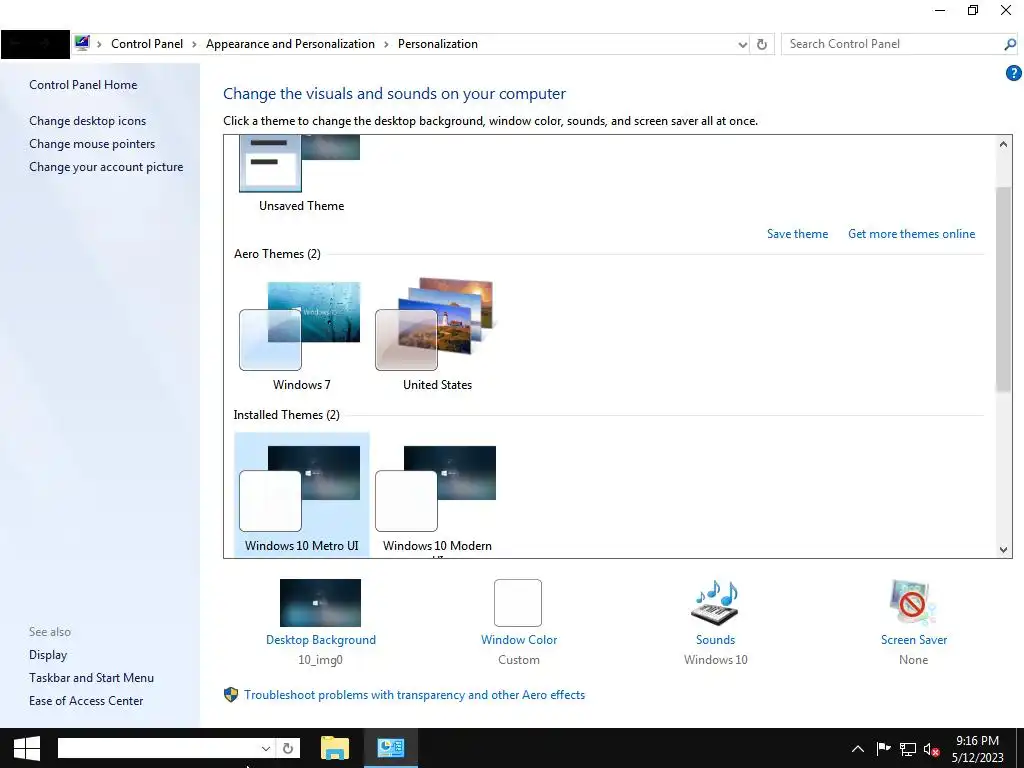Open the Windows Start button

(x=26, y=748)
